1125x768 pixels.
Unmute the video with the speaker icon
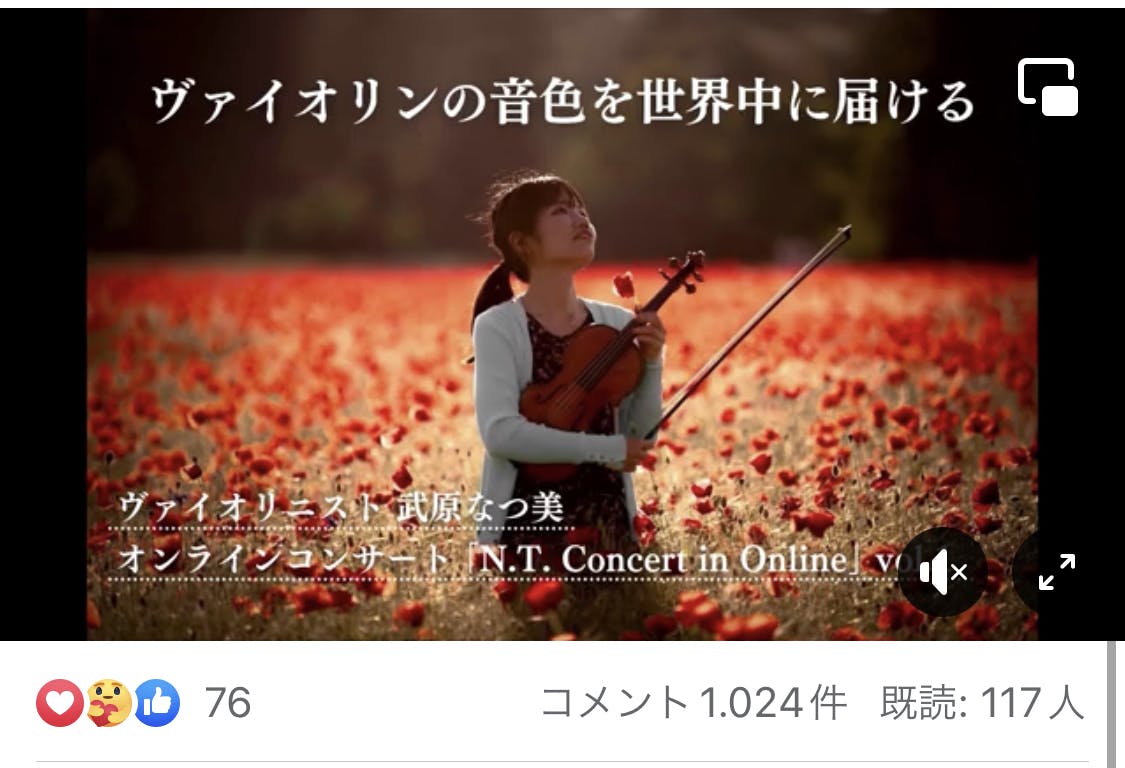[x=943, y=572]
